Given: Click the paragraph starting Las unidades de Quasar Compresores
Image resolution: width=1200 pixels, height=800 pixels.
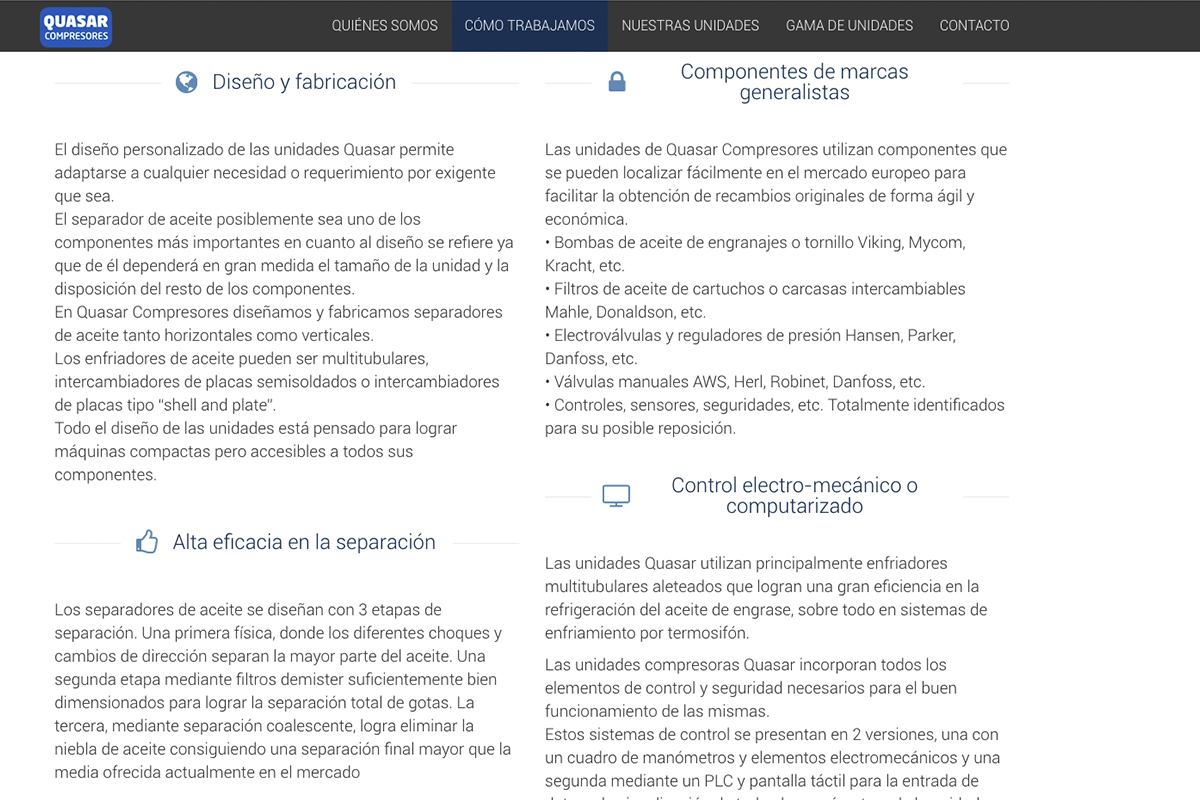Looking at the screenshot, I should tap(776, 184).
